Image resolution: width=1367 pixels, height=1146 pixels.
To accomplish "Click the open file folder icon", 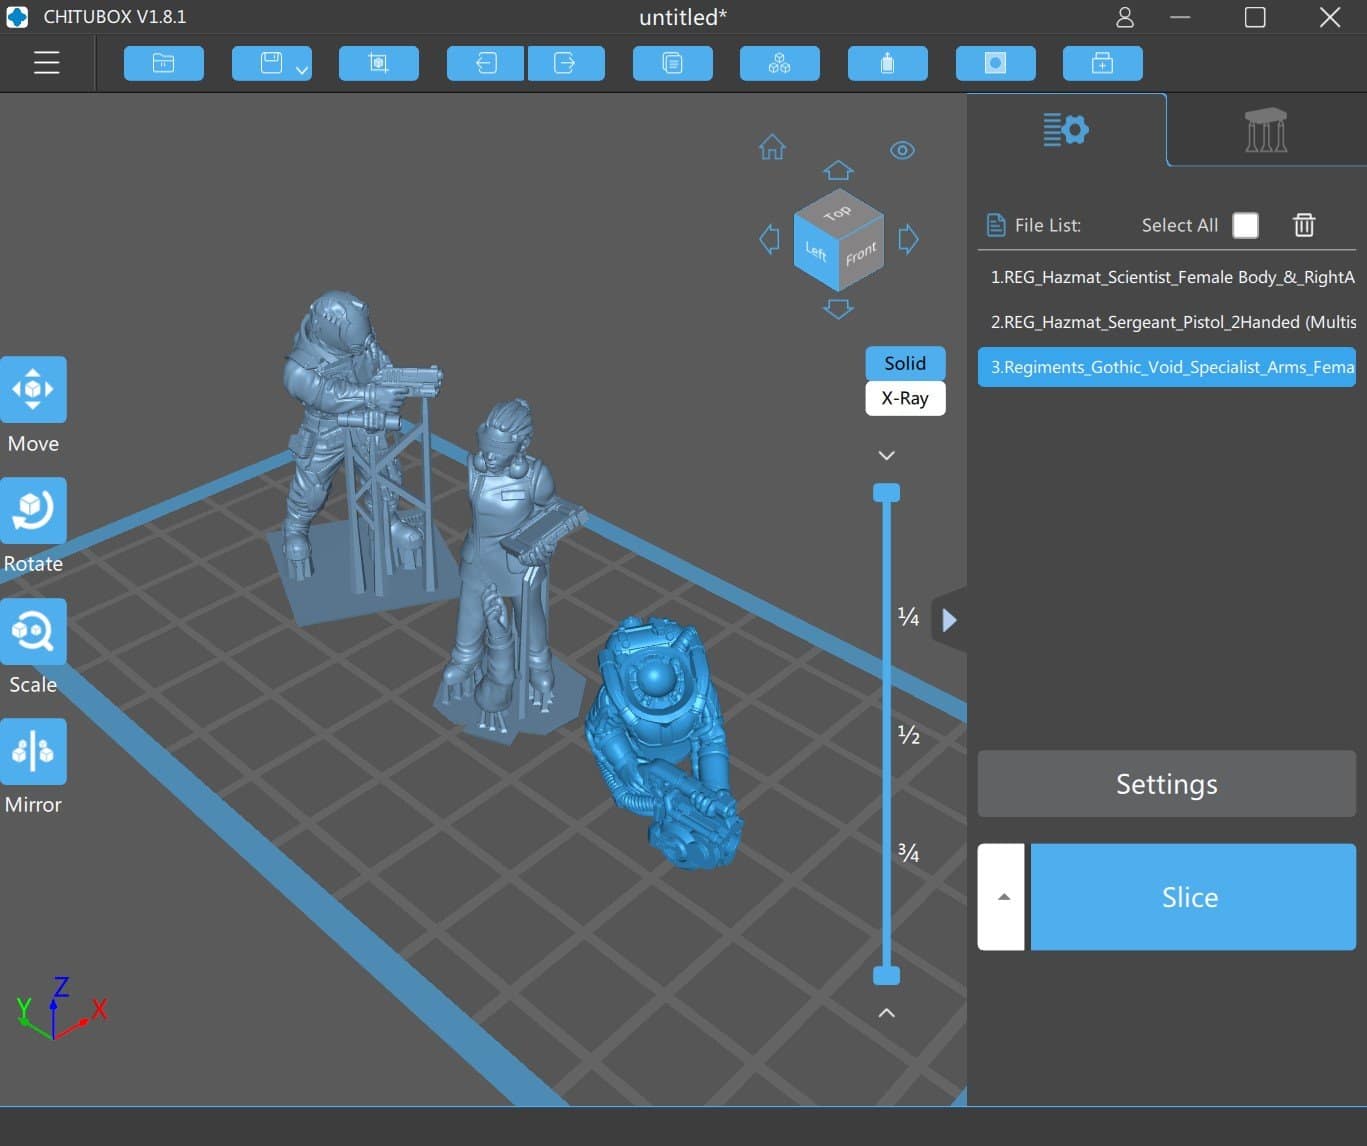I will coord(164,63).
